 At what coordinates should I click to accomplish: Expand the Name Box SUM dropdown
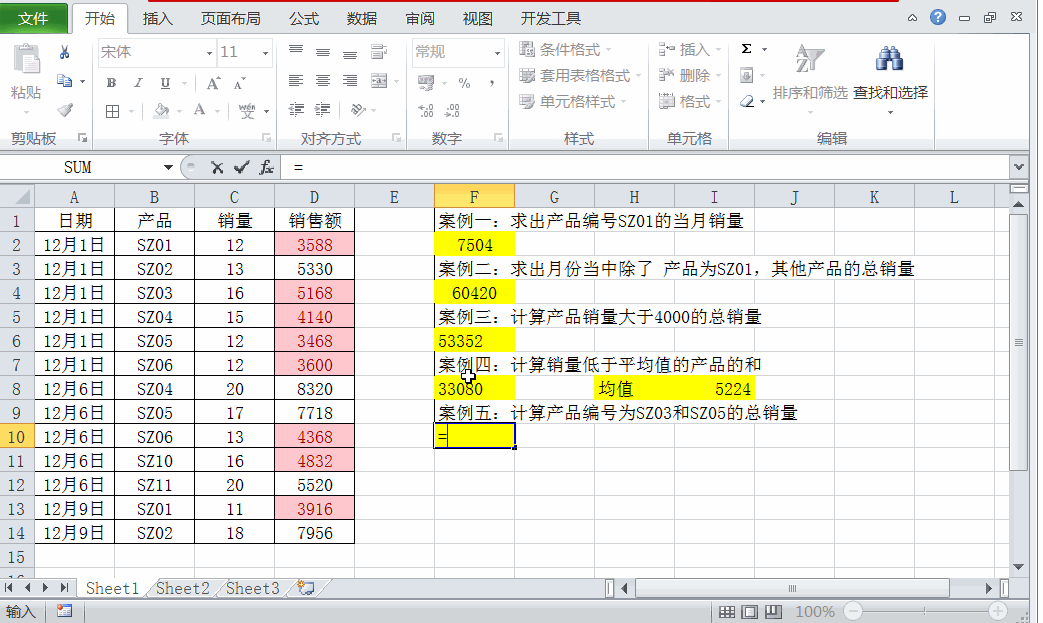(x=168, y=168)
